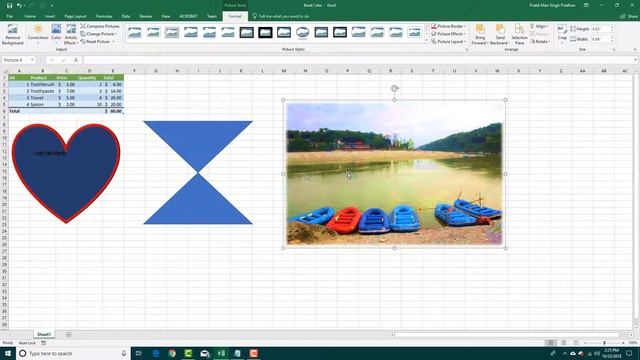Image resolution: width=640 pixels, height=360 pixels.
Task: Click Reset Picture
Action: [96, 42]
